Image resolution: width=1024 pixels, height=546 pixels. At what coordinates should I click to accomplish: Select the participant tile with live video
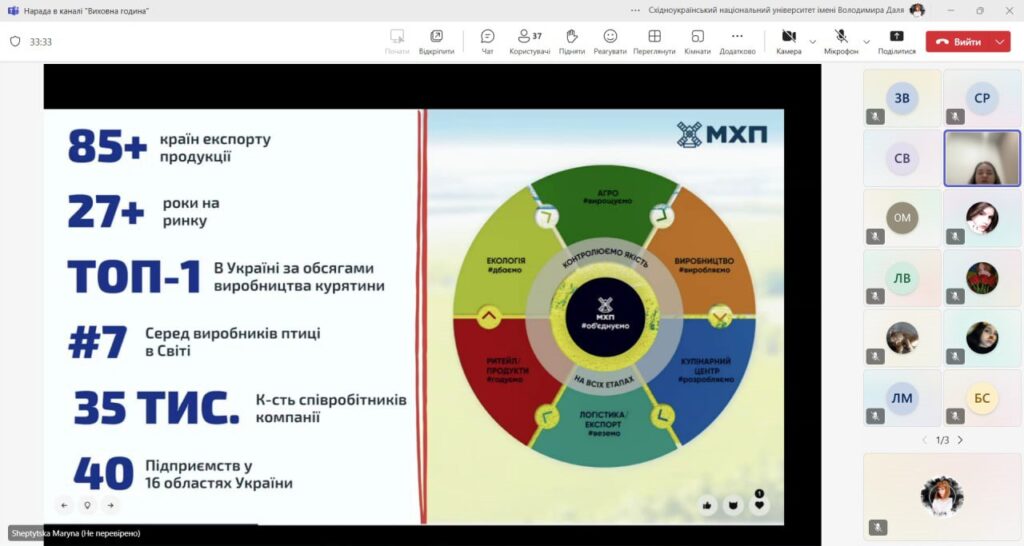[x=982, y=158]
